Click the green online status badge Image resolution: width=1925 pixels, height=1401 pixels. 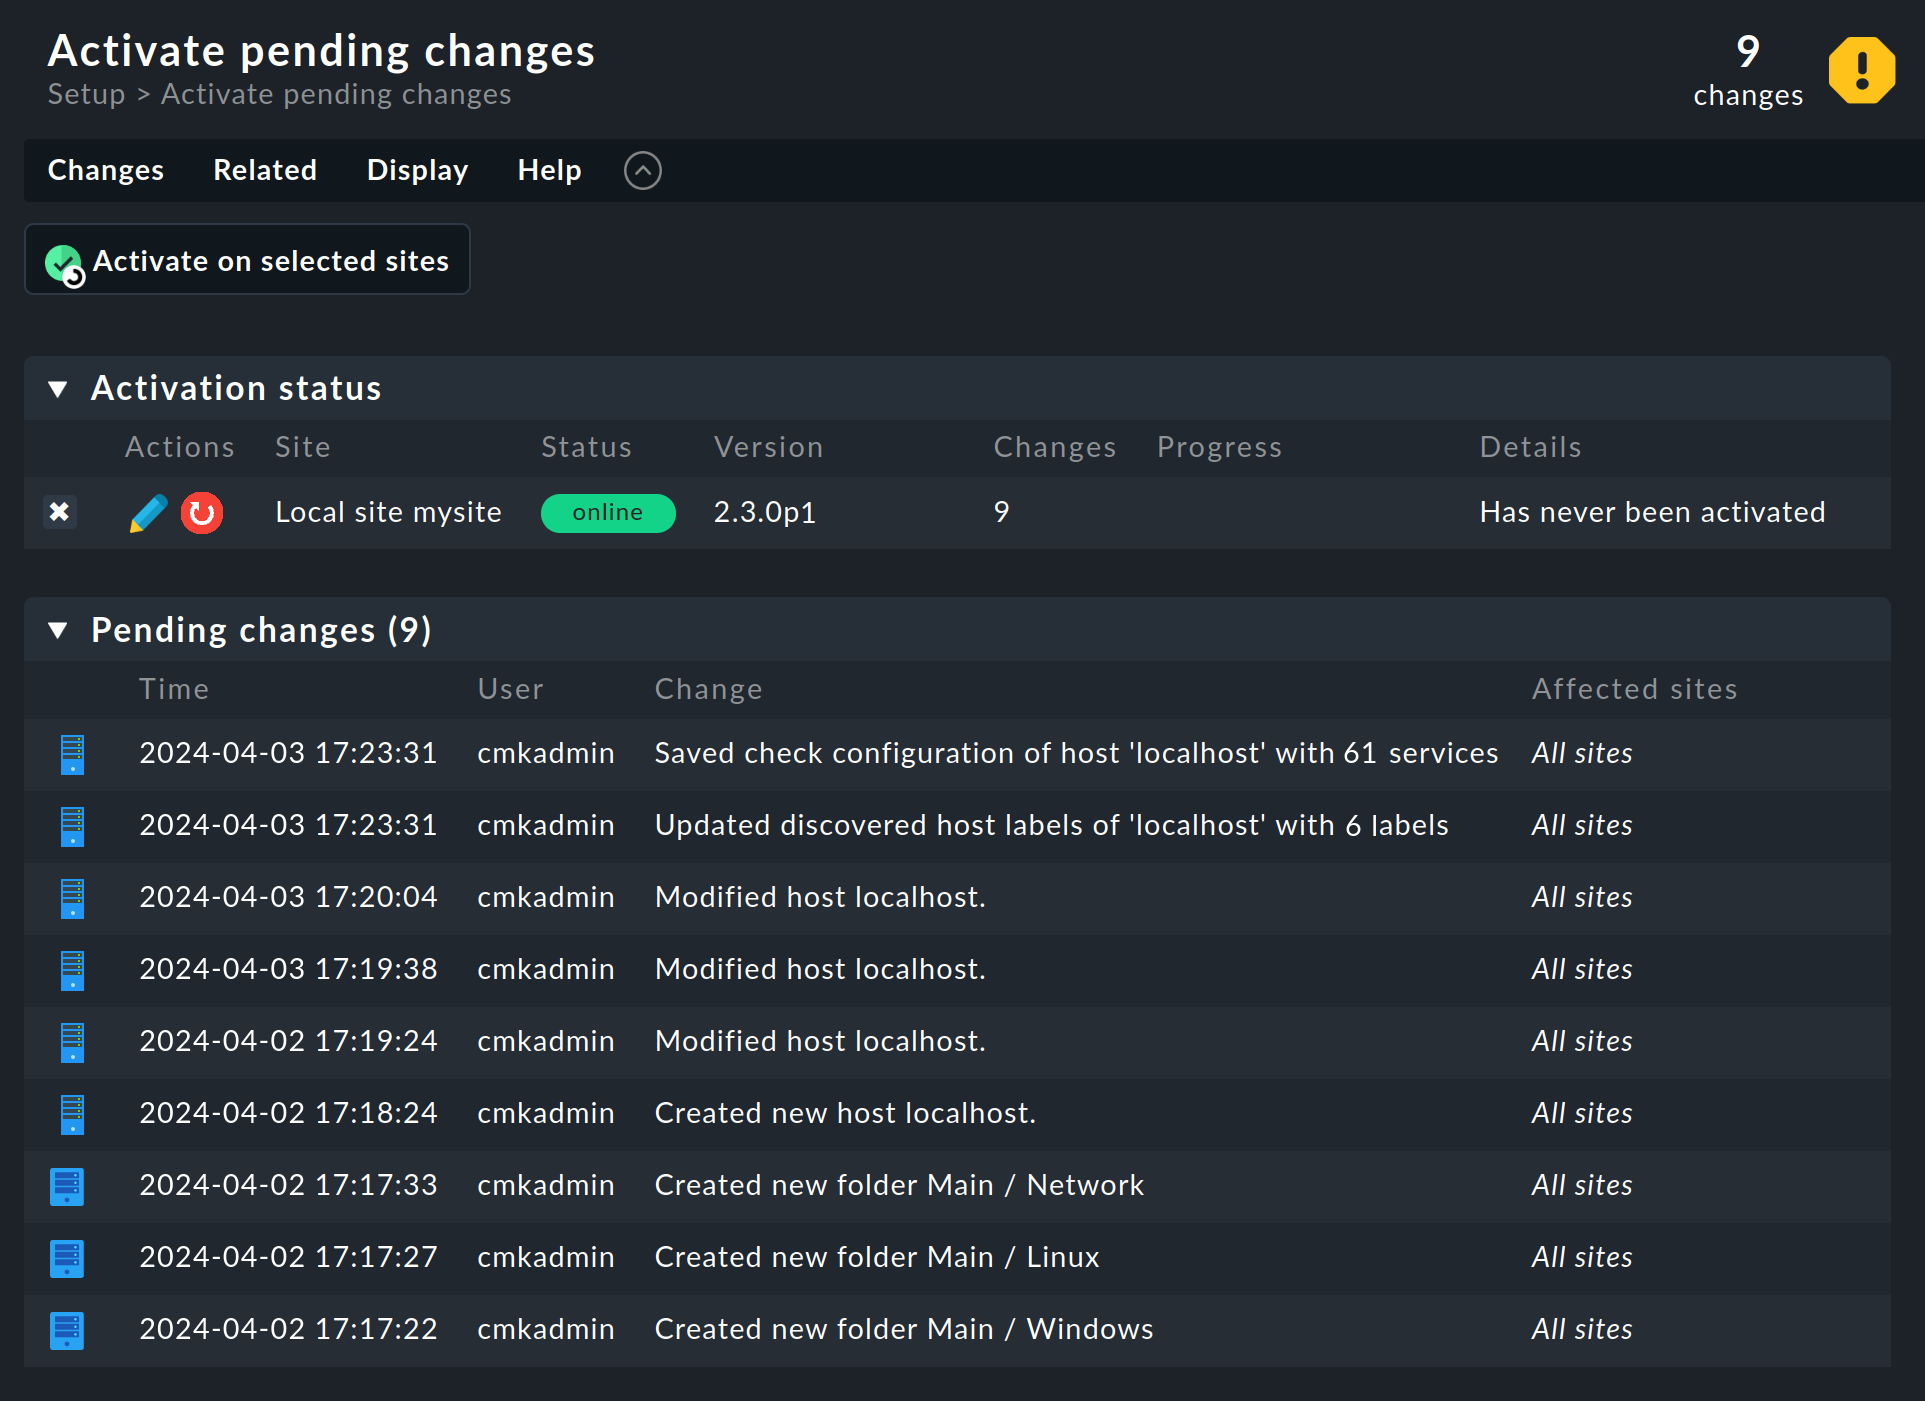[607, 513]
